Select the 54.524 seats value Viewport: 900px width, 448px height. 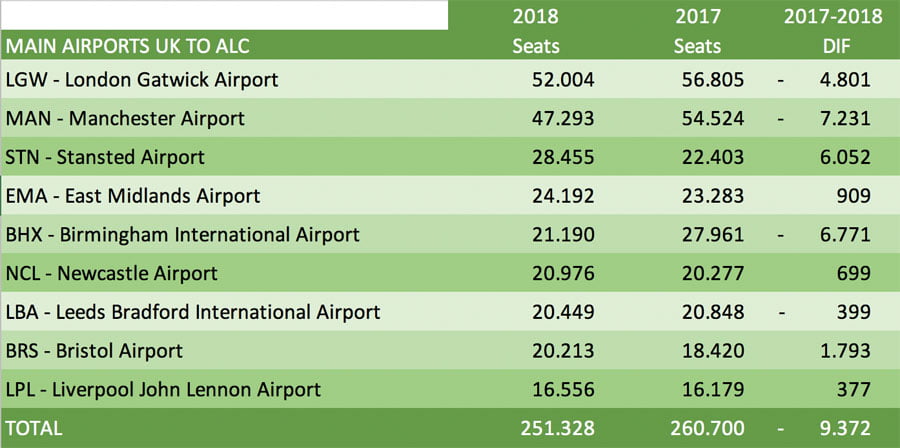(x=710, y=118)
